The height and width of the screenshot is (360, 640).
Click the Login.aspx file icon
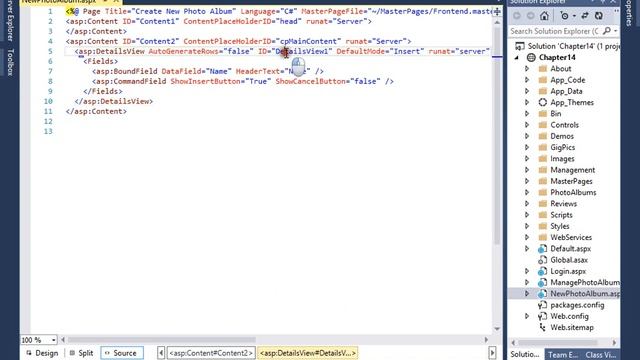coord(542,271)
